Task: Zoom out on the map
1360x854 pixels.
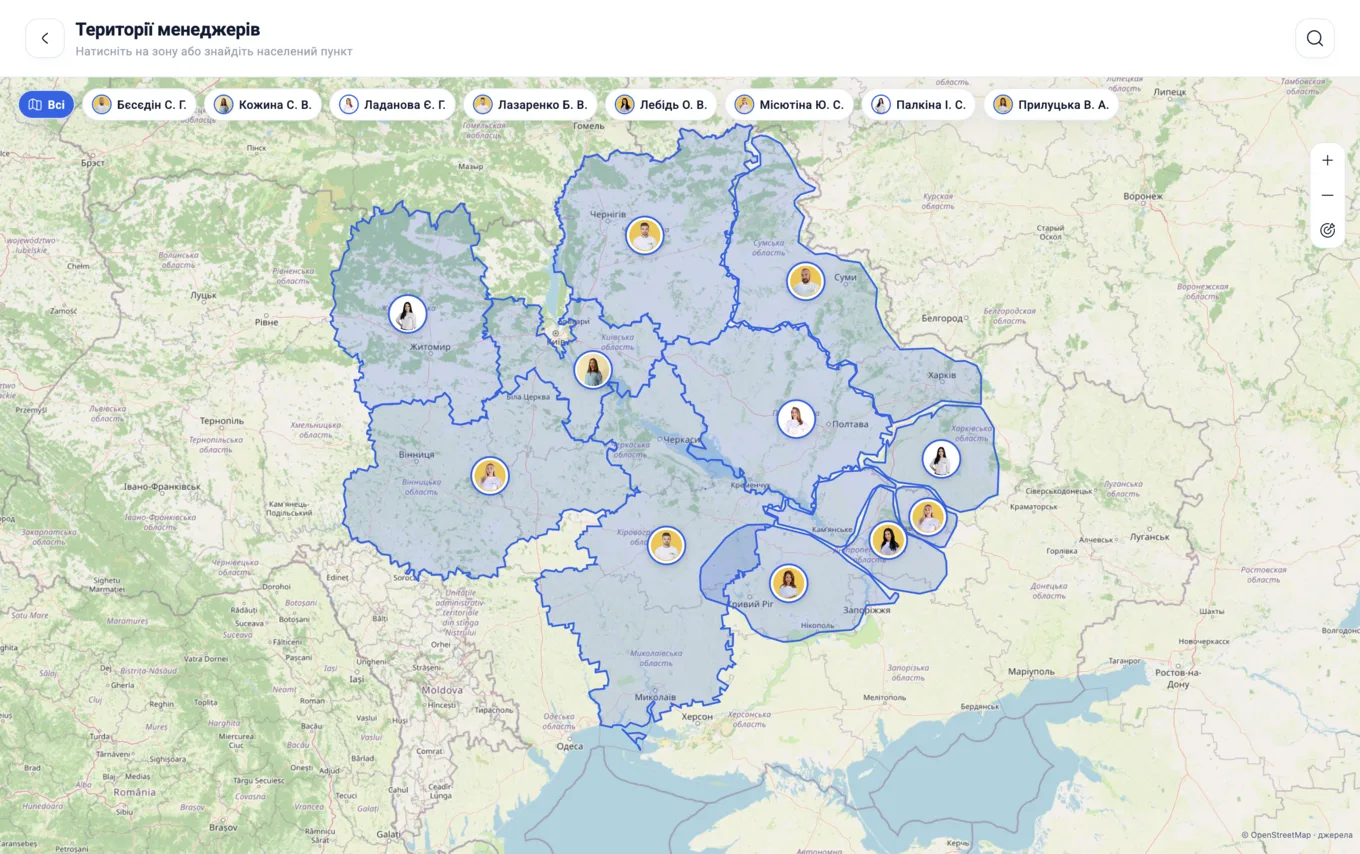Action: pyautogui.click(x=1327, y=195)
